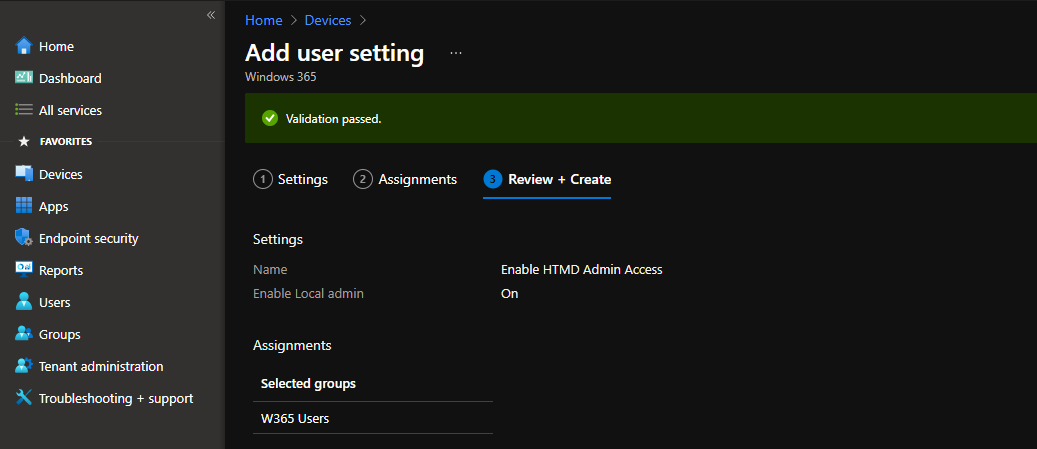The width and height of the screenshot is (1037, 449).
Task: Select the Review + Create step tab
Action: 547,179
